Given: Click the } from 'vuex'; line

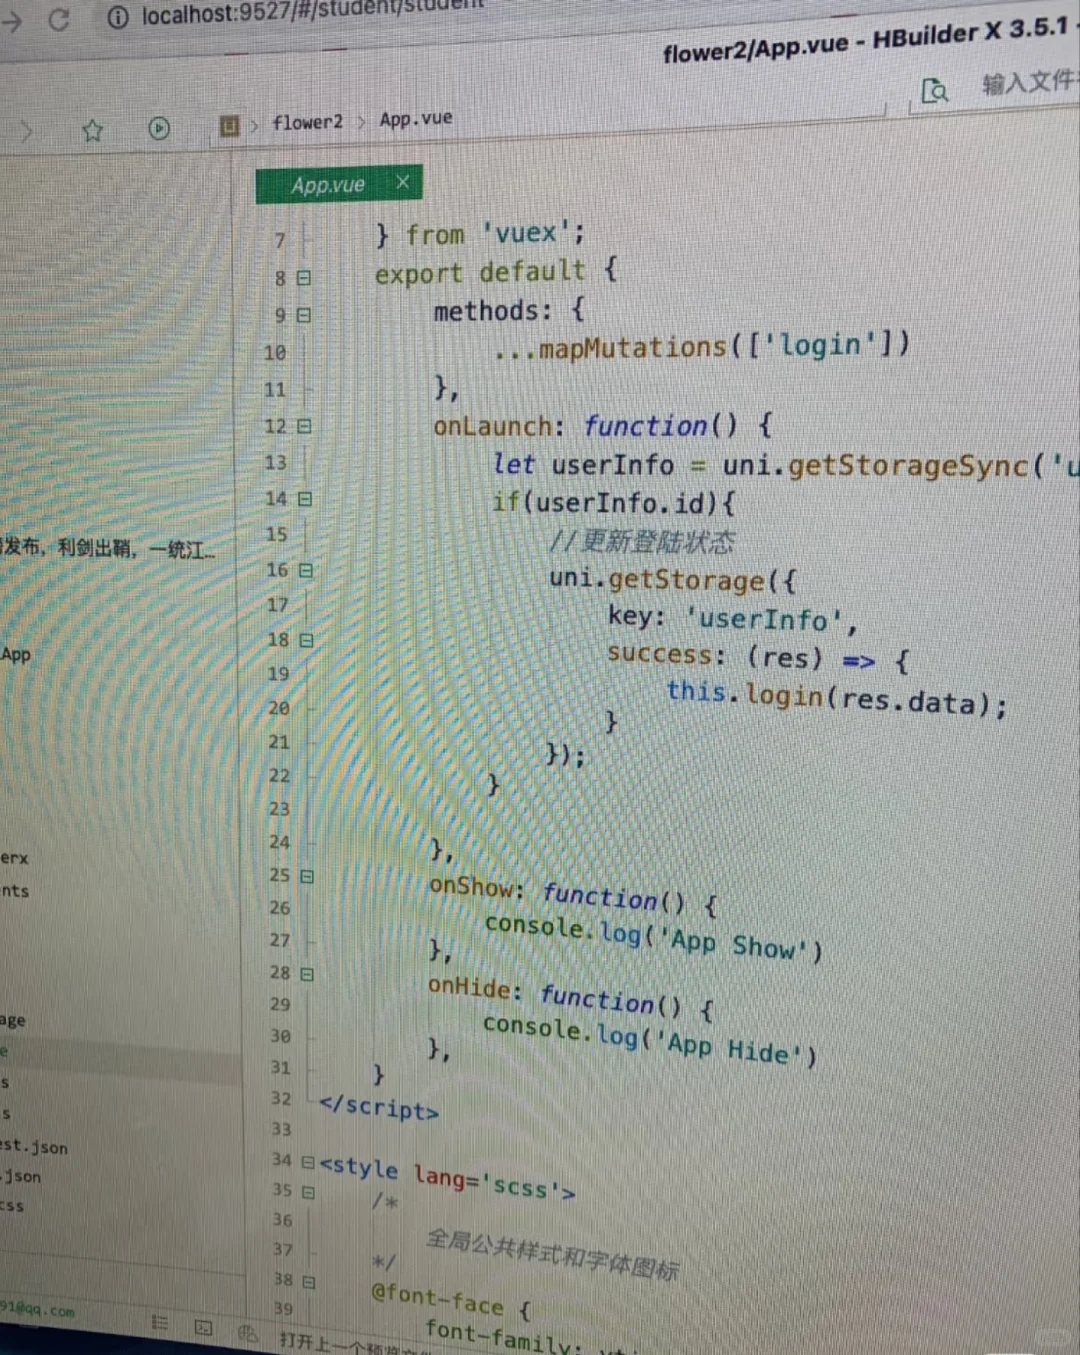Looking at the screenshot, I should pos(479,235).
